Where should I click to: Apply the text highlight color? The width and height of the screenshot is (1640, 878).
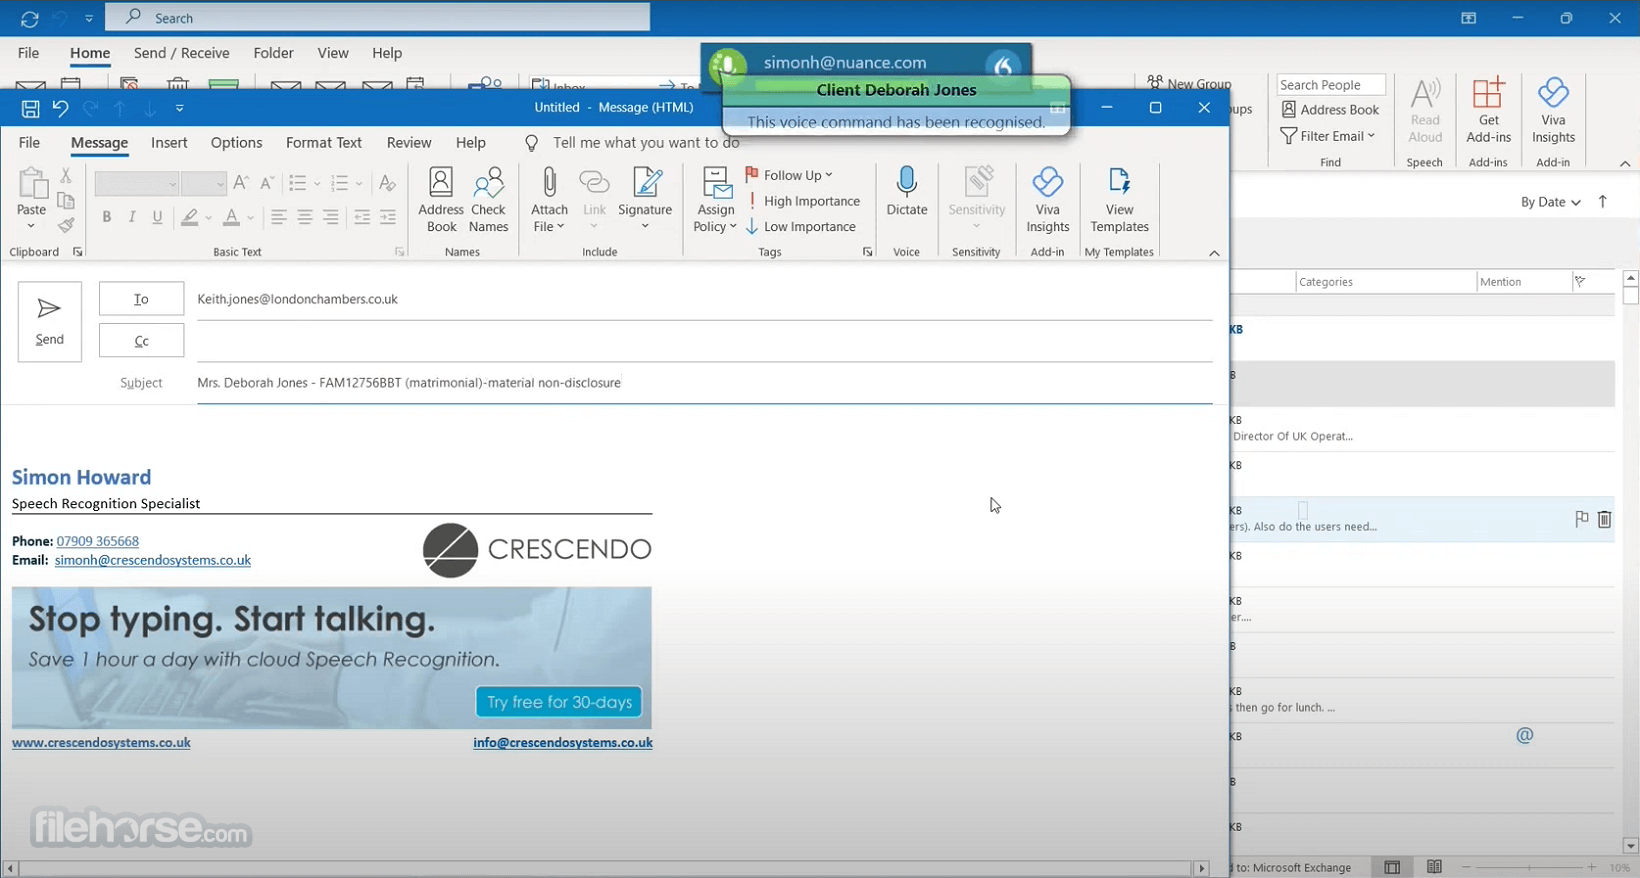point(189,217)
